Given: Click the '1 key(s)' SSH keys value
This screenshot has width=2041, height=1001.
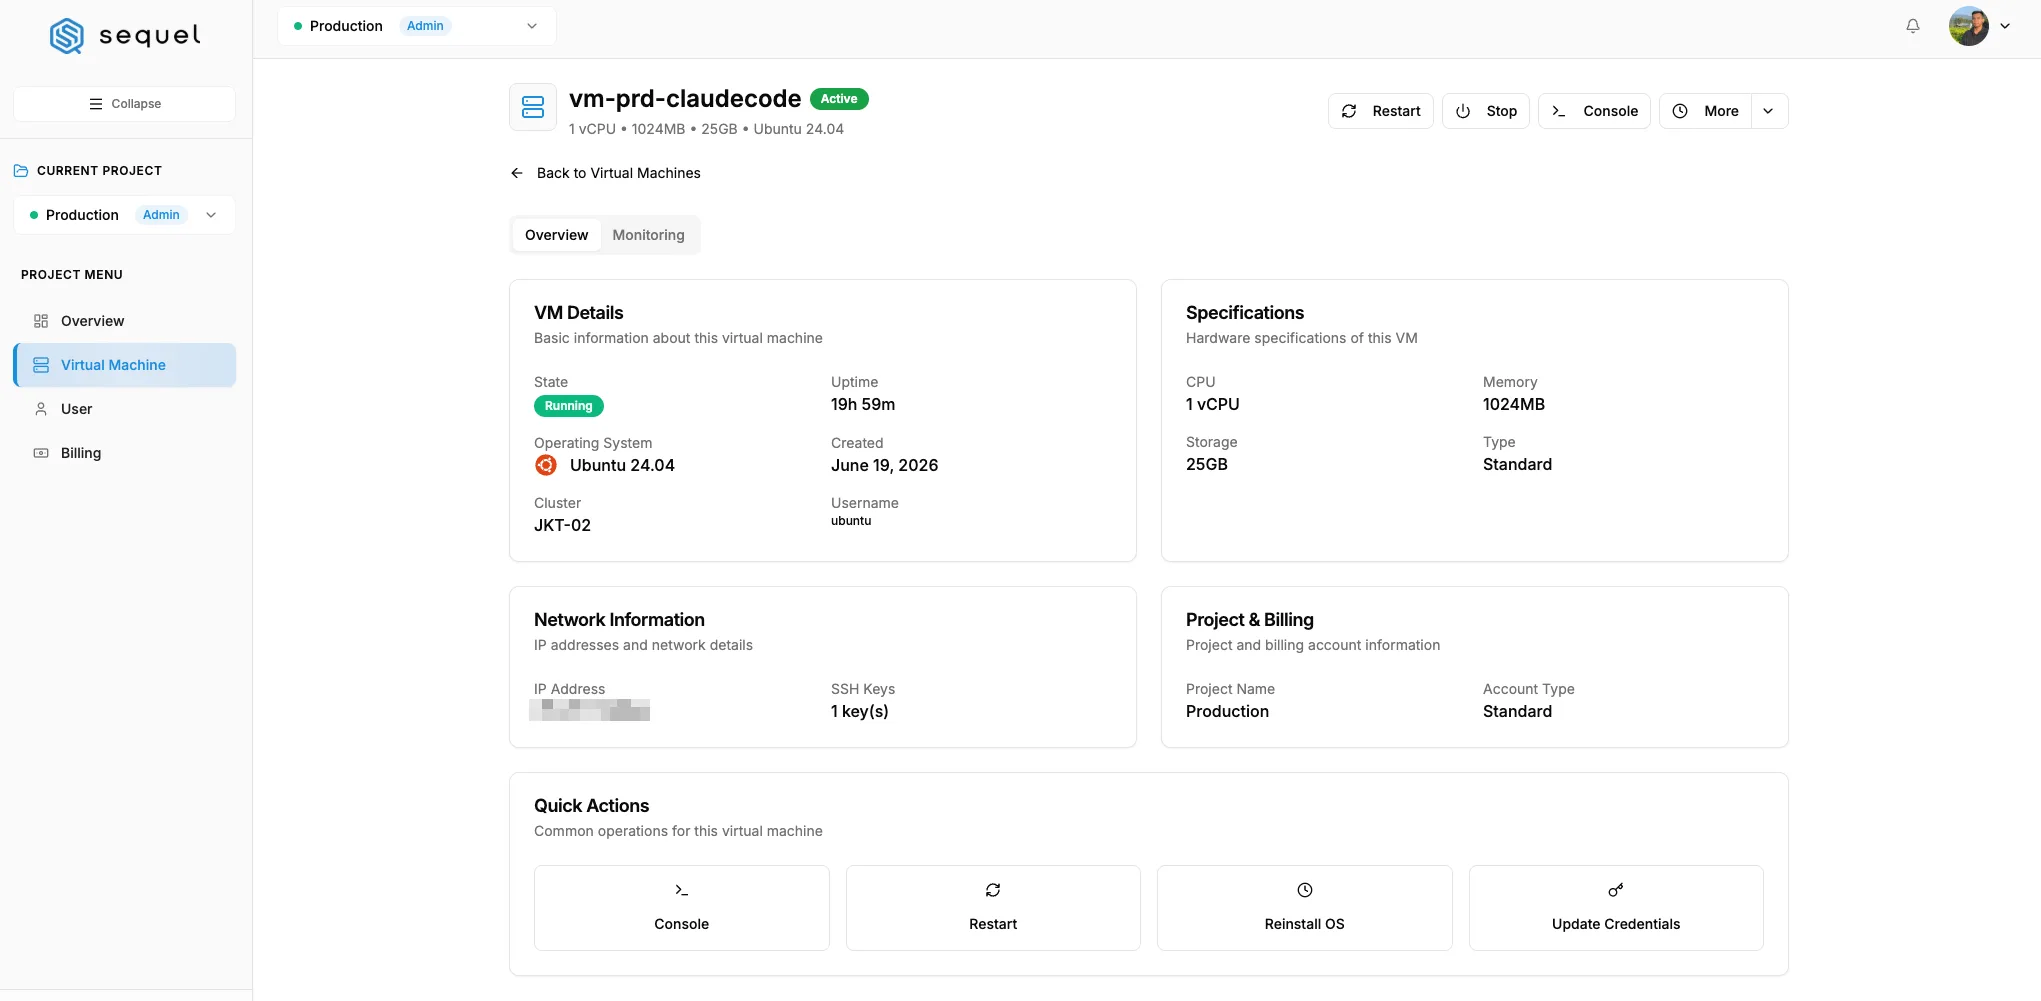Looking at the screenshot, I should point(860,711).
